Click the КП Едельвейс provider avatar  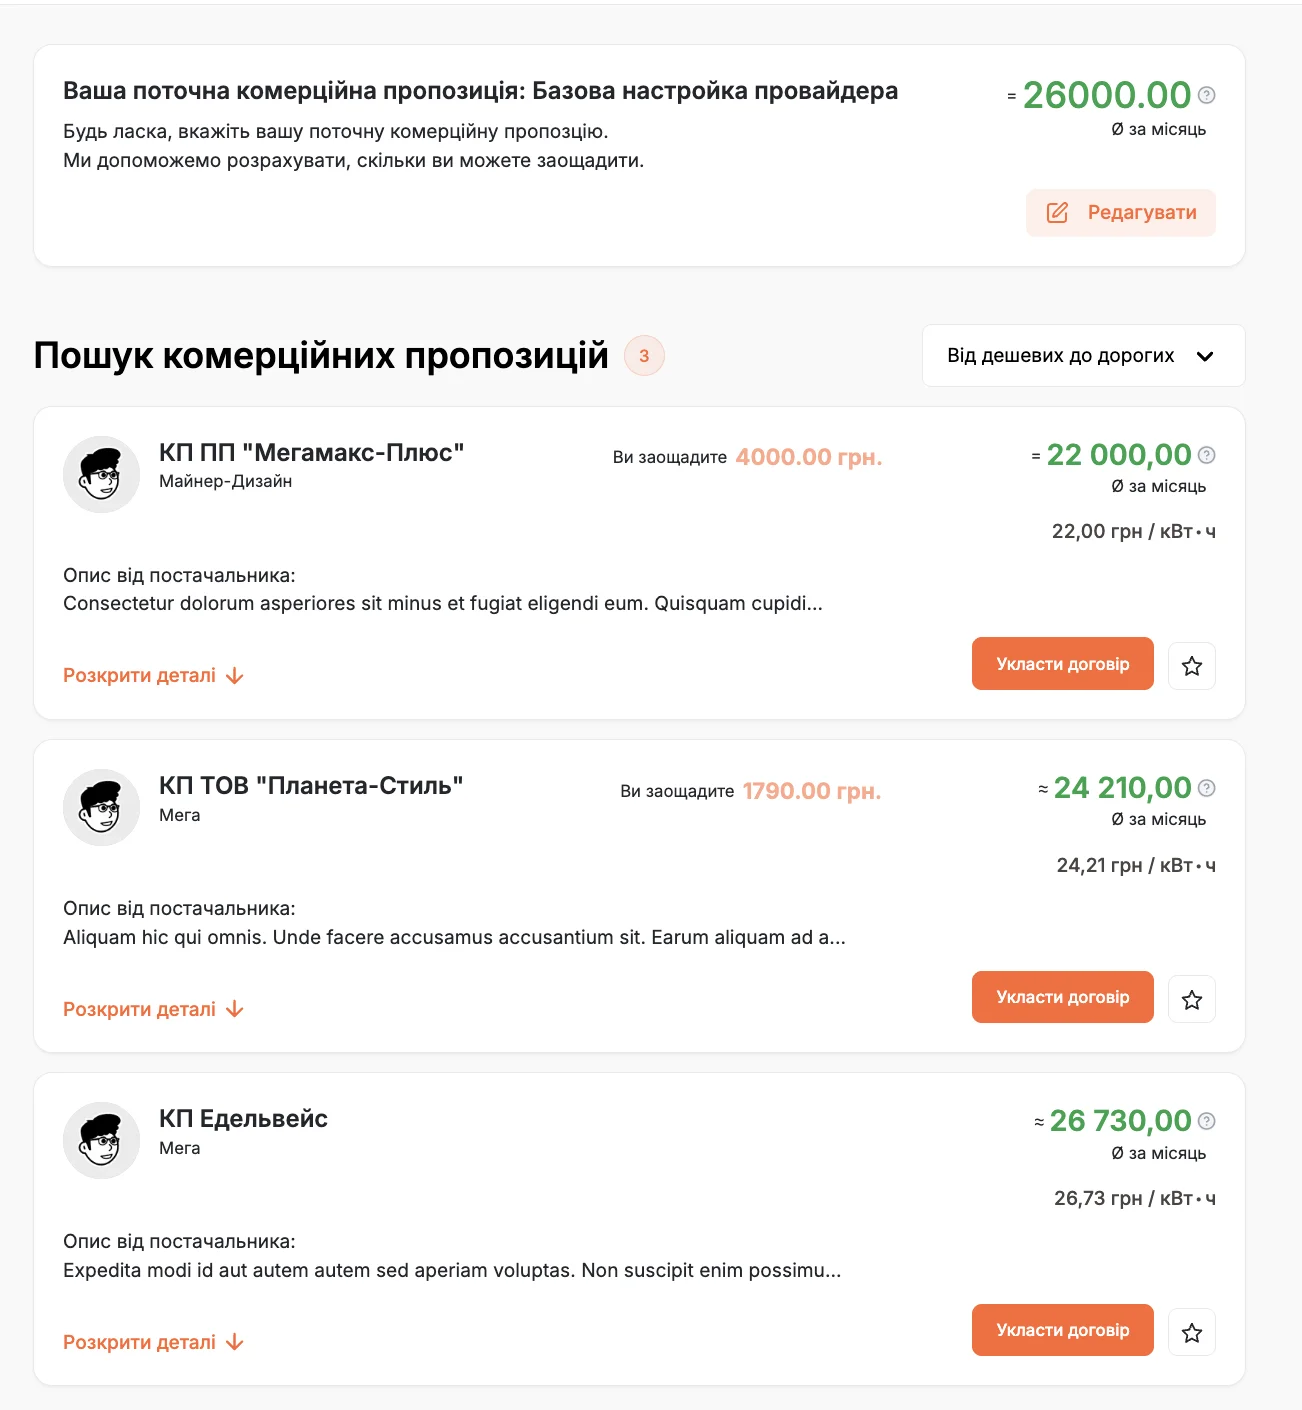[101, 1140]
